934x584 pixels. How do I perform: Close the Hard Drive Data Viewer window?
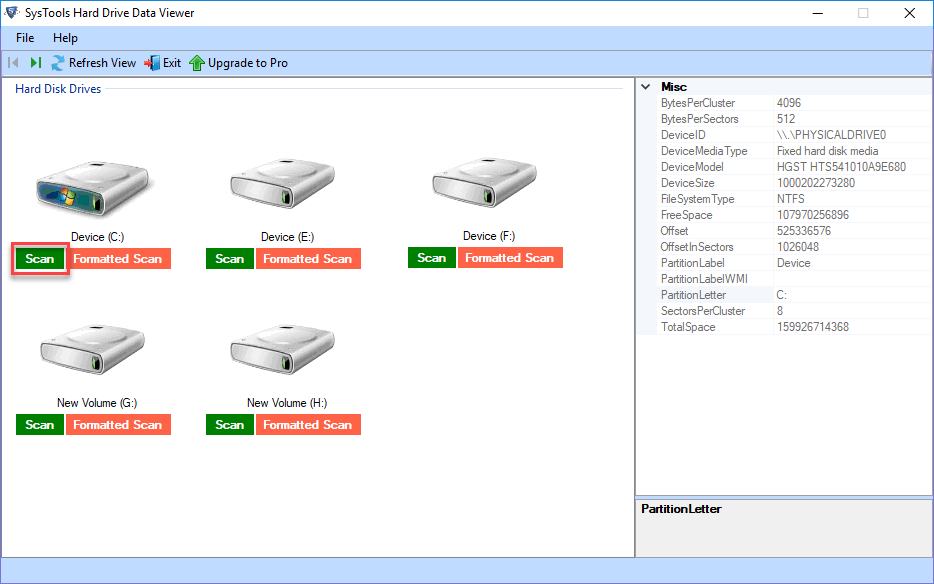(910, 13)
